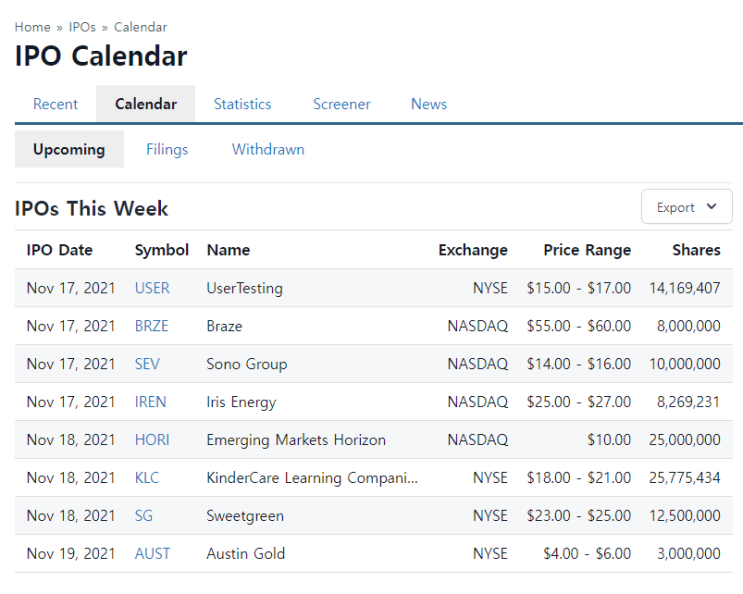
Task: Click the $18.00 - $21.00 price range
Action: tap(579, 477)
